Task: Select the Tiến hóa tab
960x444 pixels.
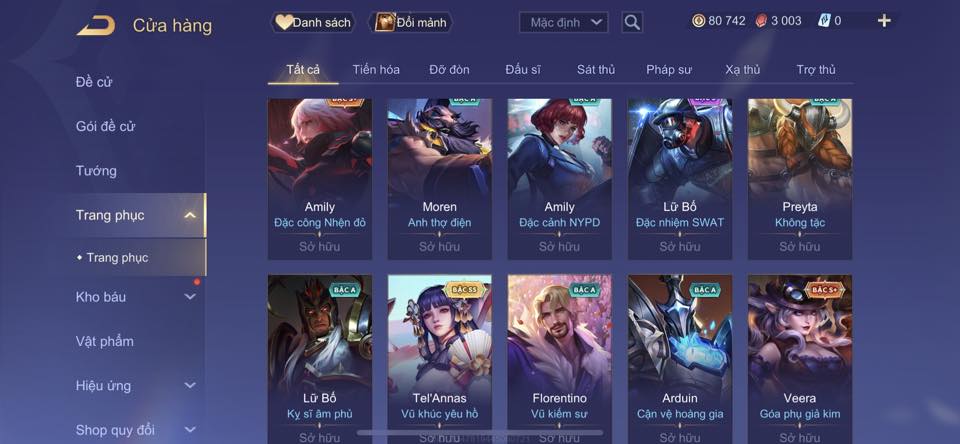Action: (376, 70)
